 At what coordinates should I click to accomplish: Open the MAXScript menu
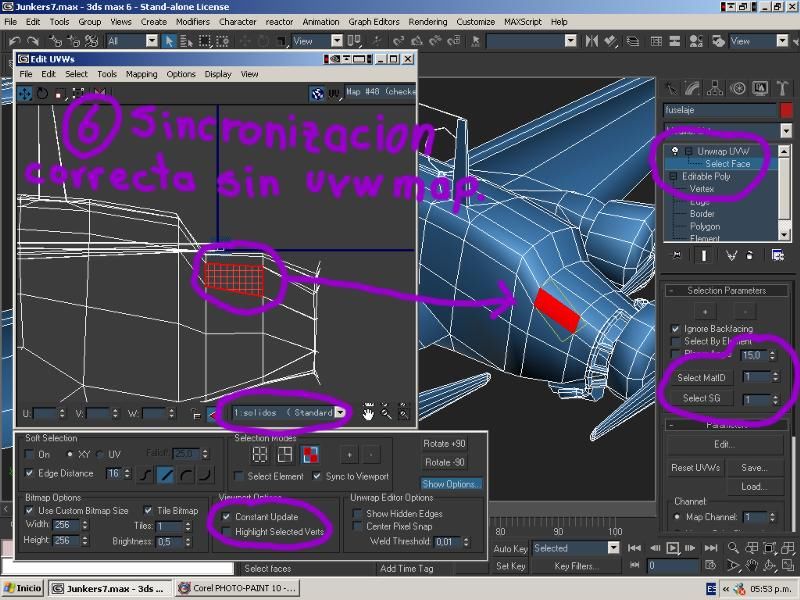pos(523,22)
